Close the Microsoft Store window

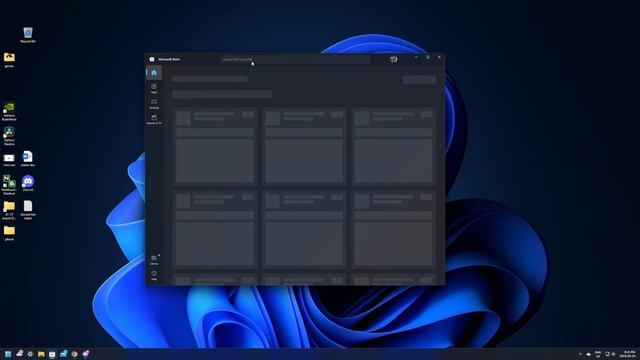(439, 57)
